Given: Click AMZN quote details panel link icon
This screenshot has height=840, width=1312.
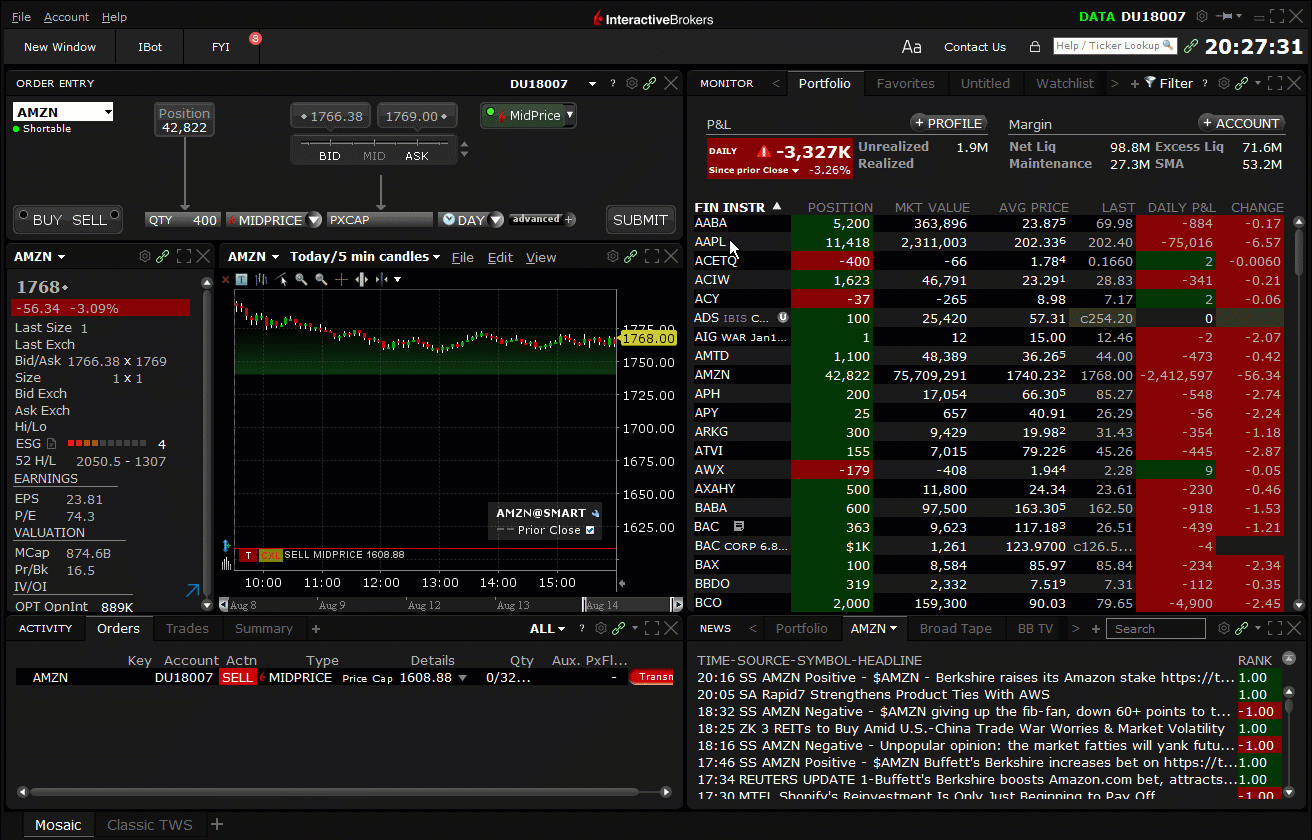Looking at the screenshot, I should [163, 257].
